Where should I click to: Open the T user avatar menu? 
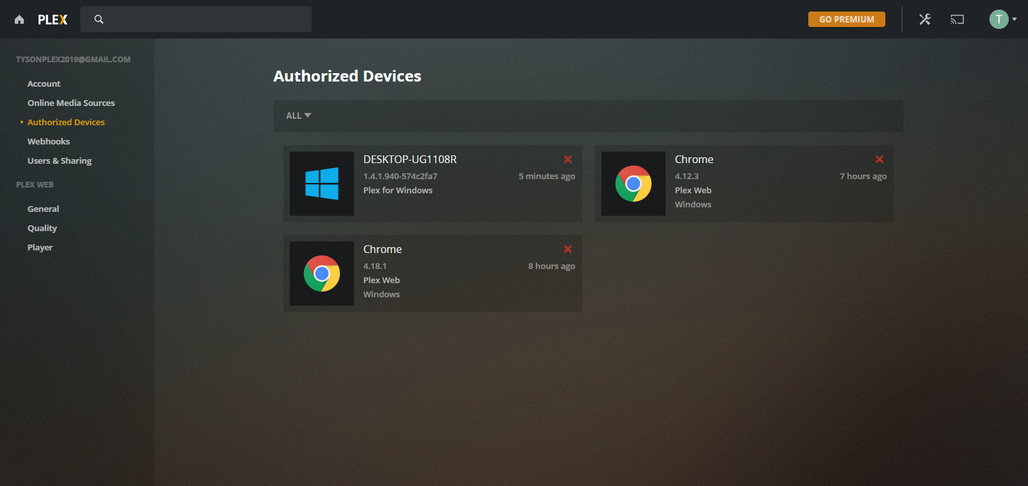click(998, 19)
